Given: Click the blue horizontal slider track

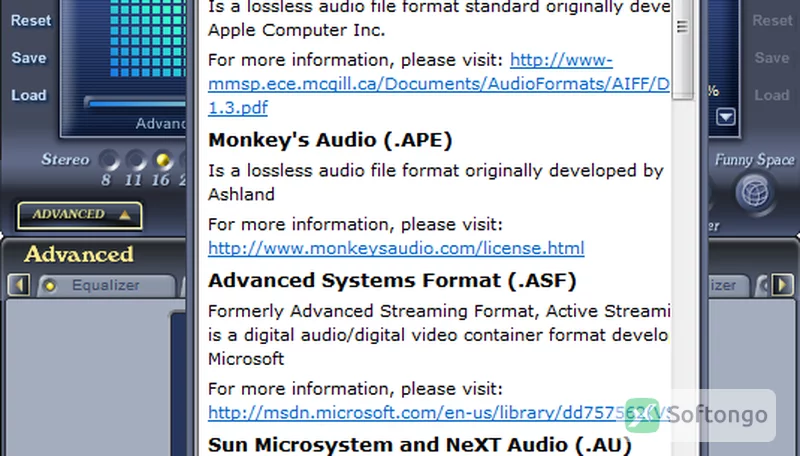Looking at the screenshot, I should (136, 104).
